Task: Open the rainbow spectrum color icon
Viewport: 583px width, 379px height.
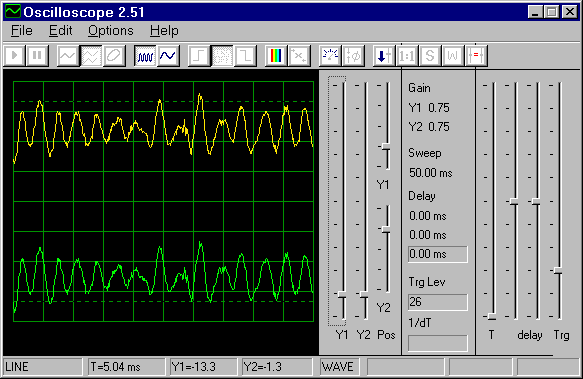Action: point(276,56)
